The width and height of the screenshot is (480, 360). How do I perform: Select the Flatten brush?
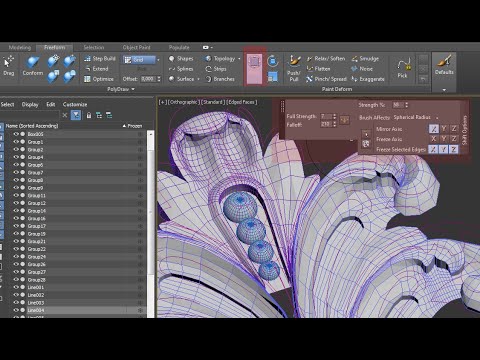point(318,69)
